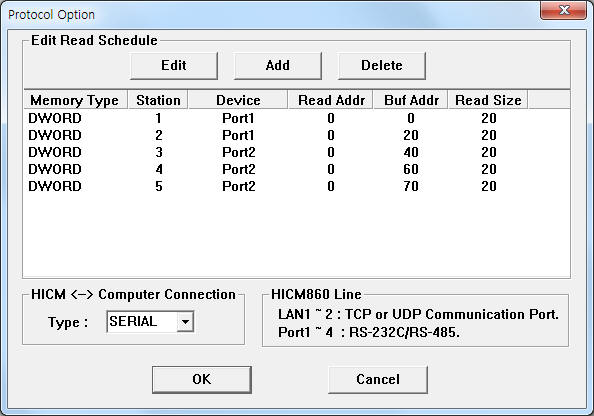Sort by Memory Type column header
594x416 pixels.
point(75,100)
